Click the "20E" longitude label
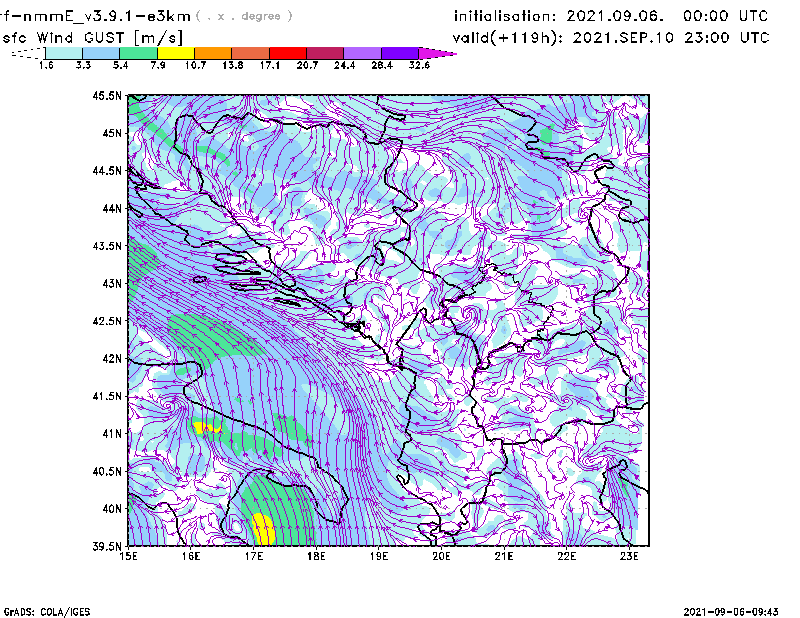800x618 pixels. (x=441, y=556)
